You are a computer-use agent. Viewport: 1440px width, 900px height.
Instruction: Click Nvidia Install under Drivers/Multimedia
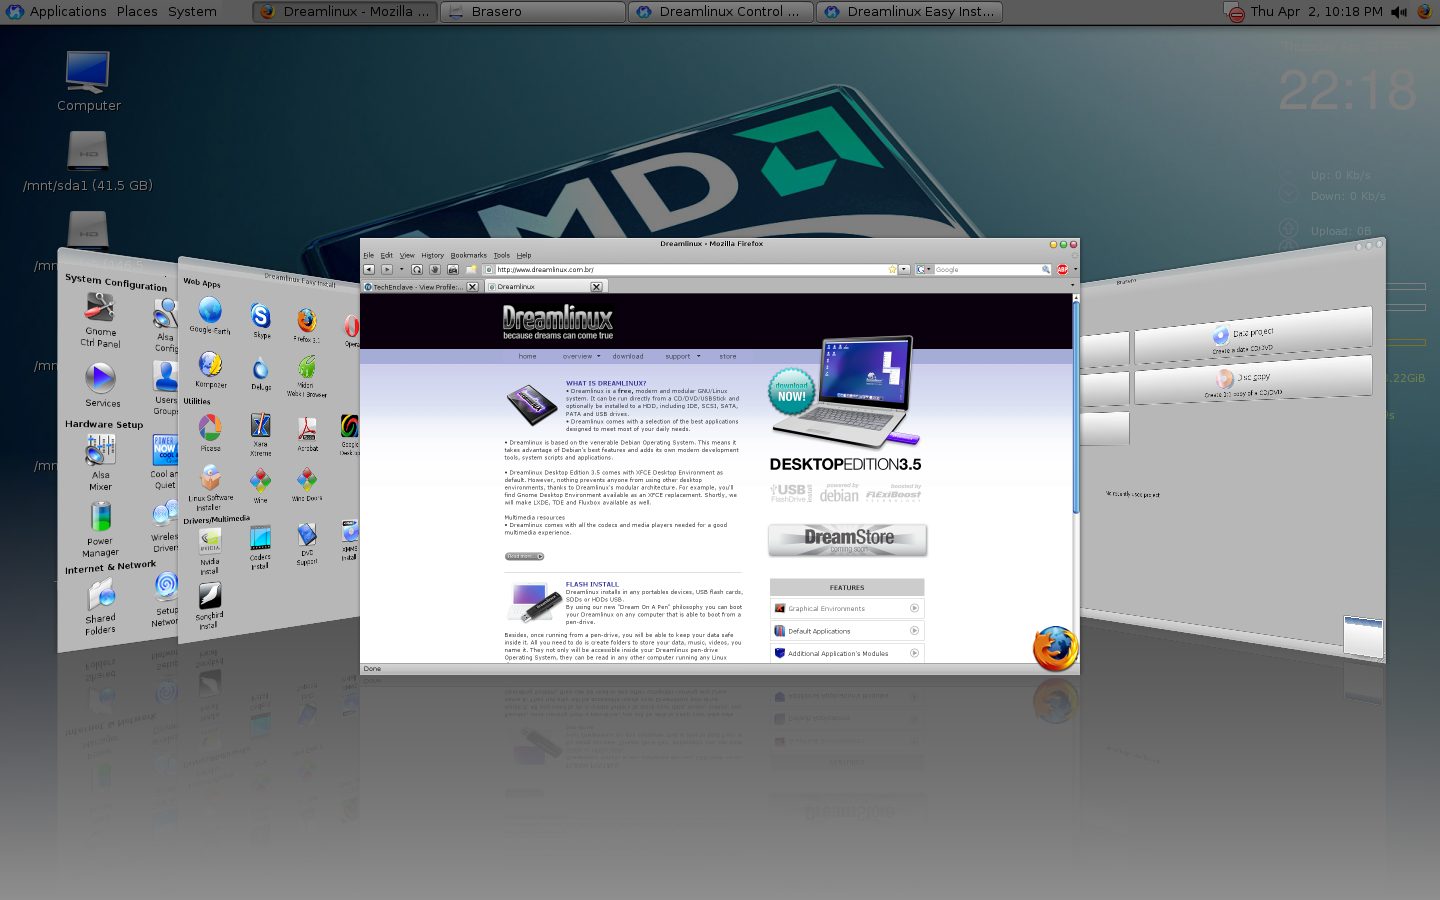pyautogui.click(x=210, y=541)
